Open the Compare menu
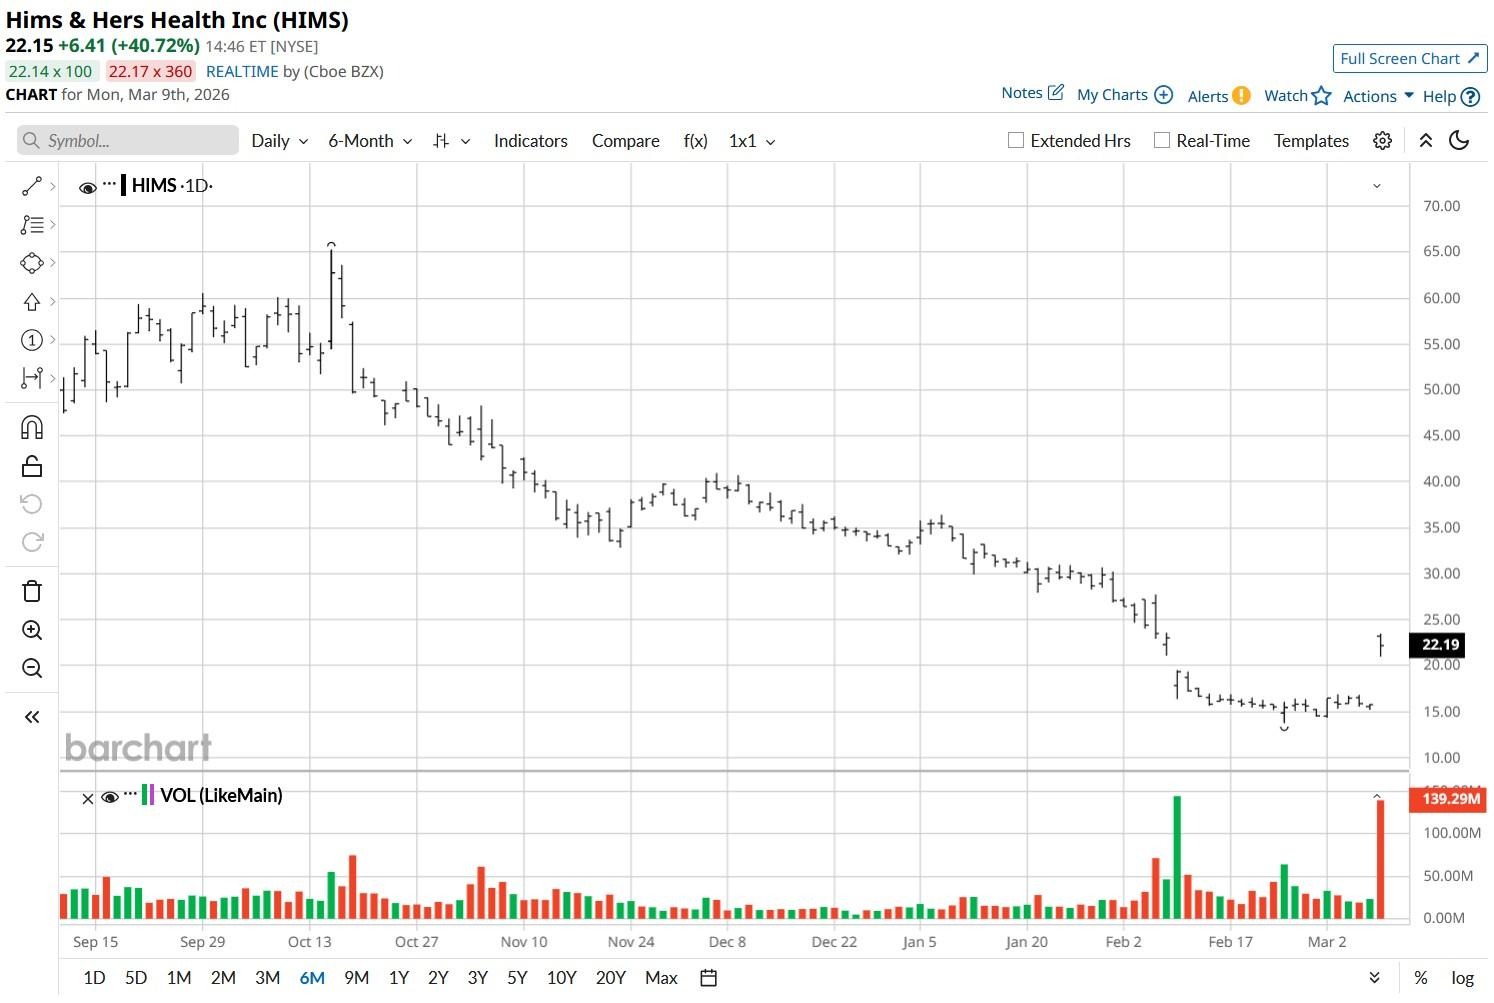 (626, 141)
